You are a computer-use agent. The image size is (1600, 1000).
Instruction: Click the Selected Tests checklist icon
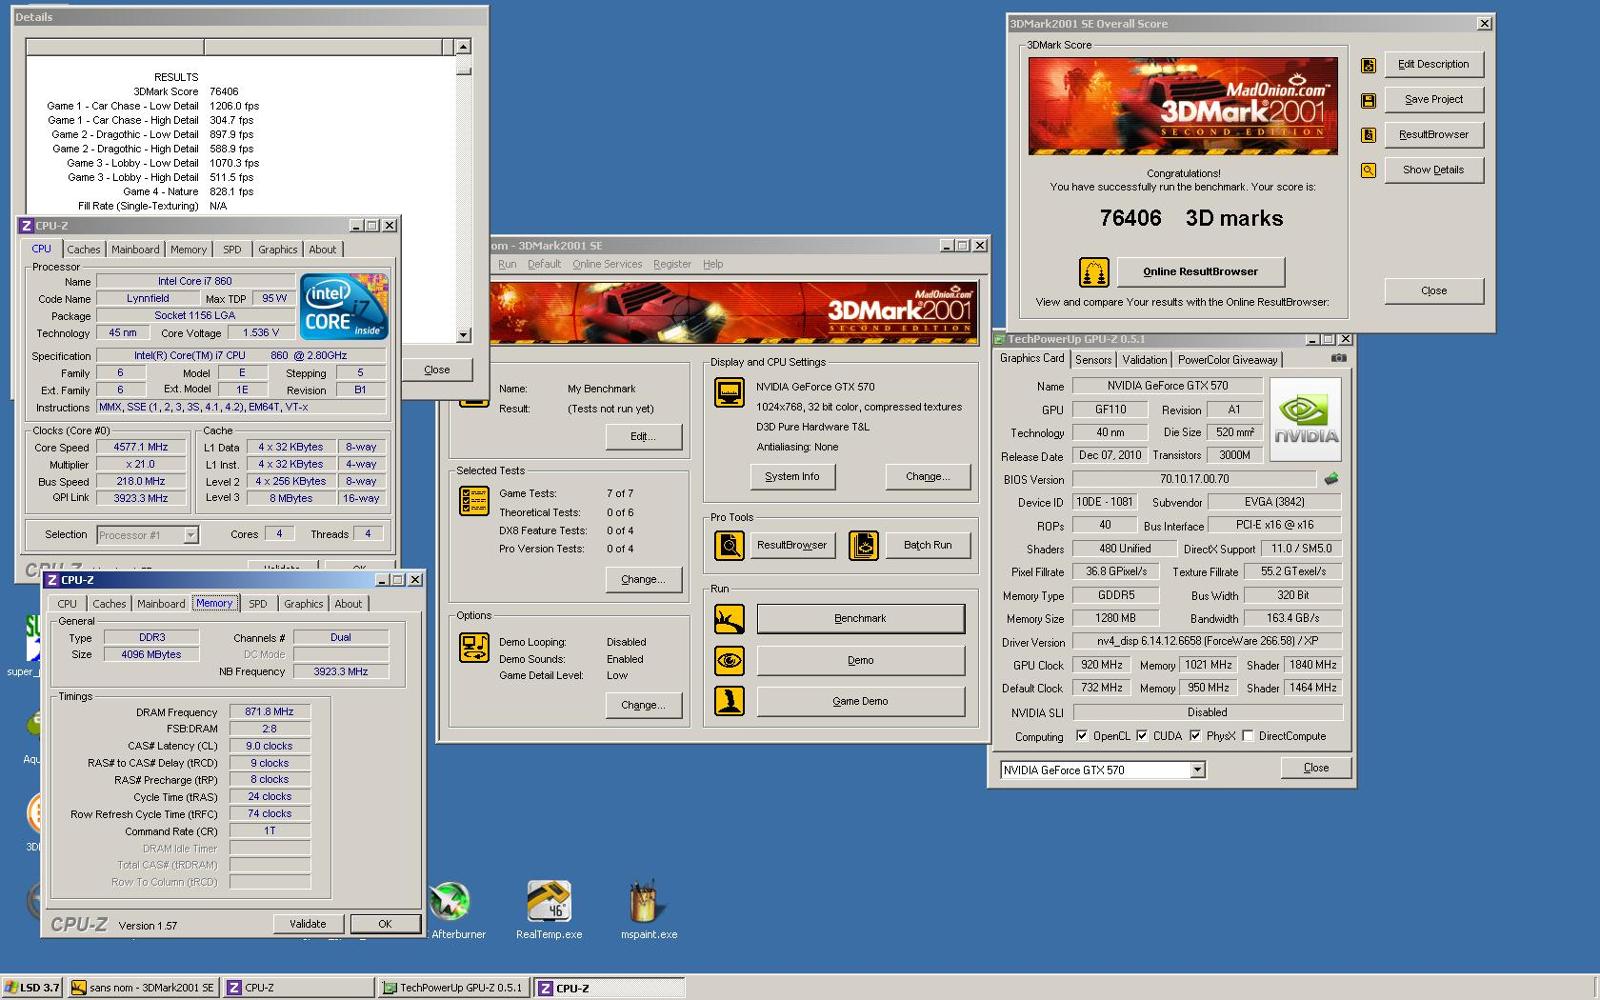point(474,500)
